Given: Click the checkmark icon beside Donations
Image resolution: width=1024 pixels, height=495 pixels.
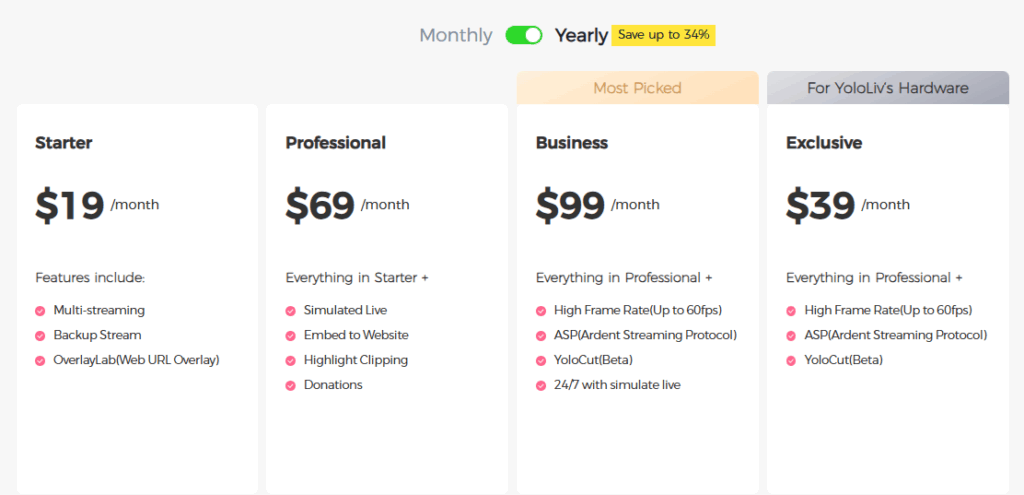Looking at the screenshot, I should tap(290, 386).
